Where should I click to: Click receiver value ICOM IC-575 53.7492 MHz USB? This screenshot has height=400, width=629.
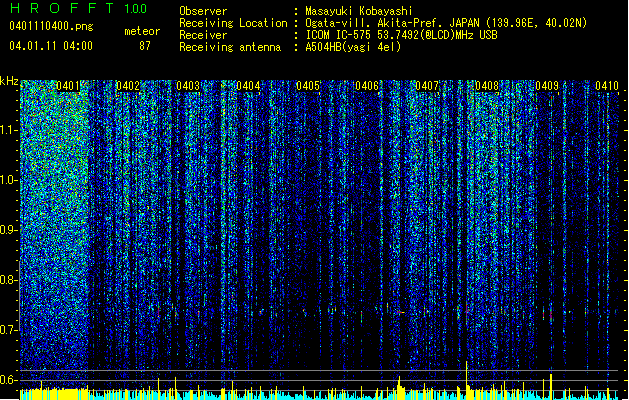point(401,35)
